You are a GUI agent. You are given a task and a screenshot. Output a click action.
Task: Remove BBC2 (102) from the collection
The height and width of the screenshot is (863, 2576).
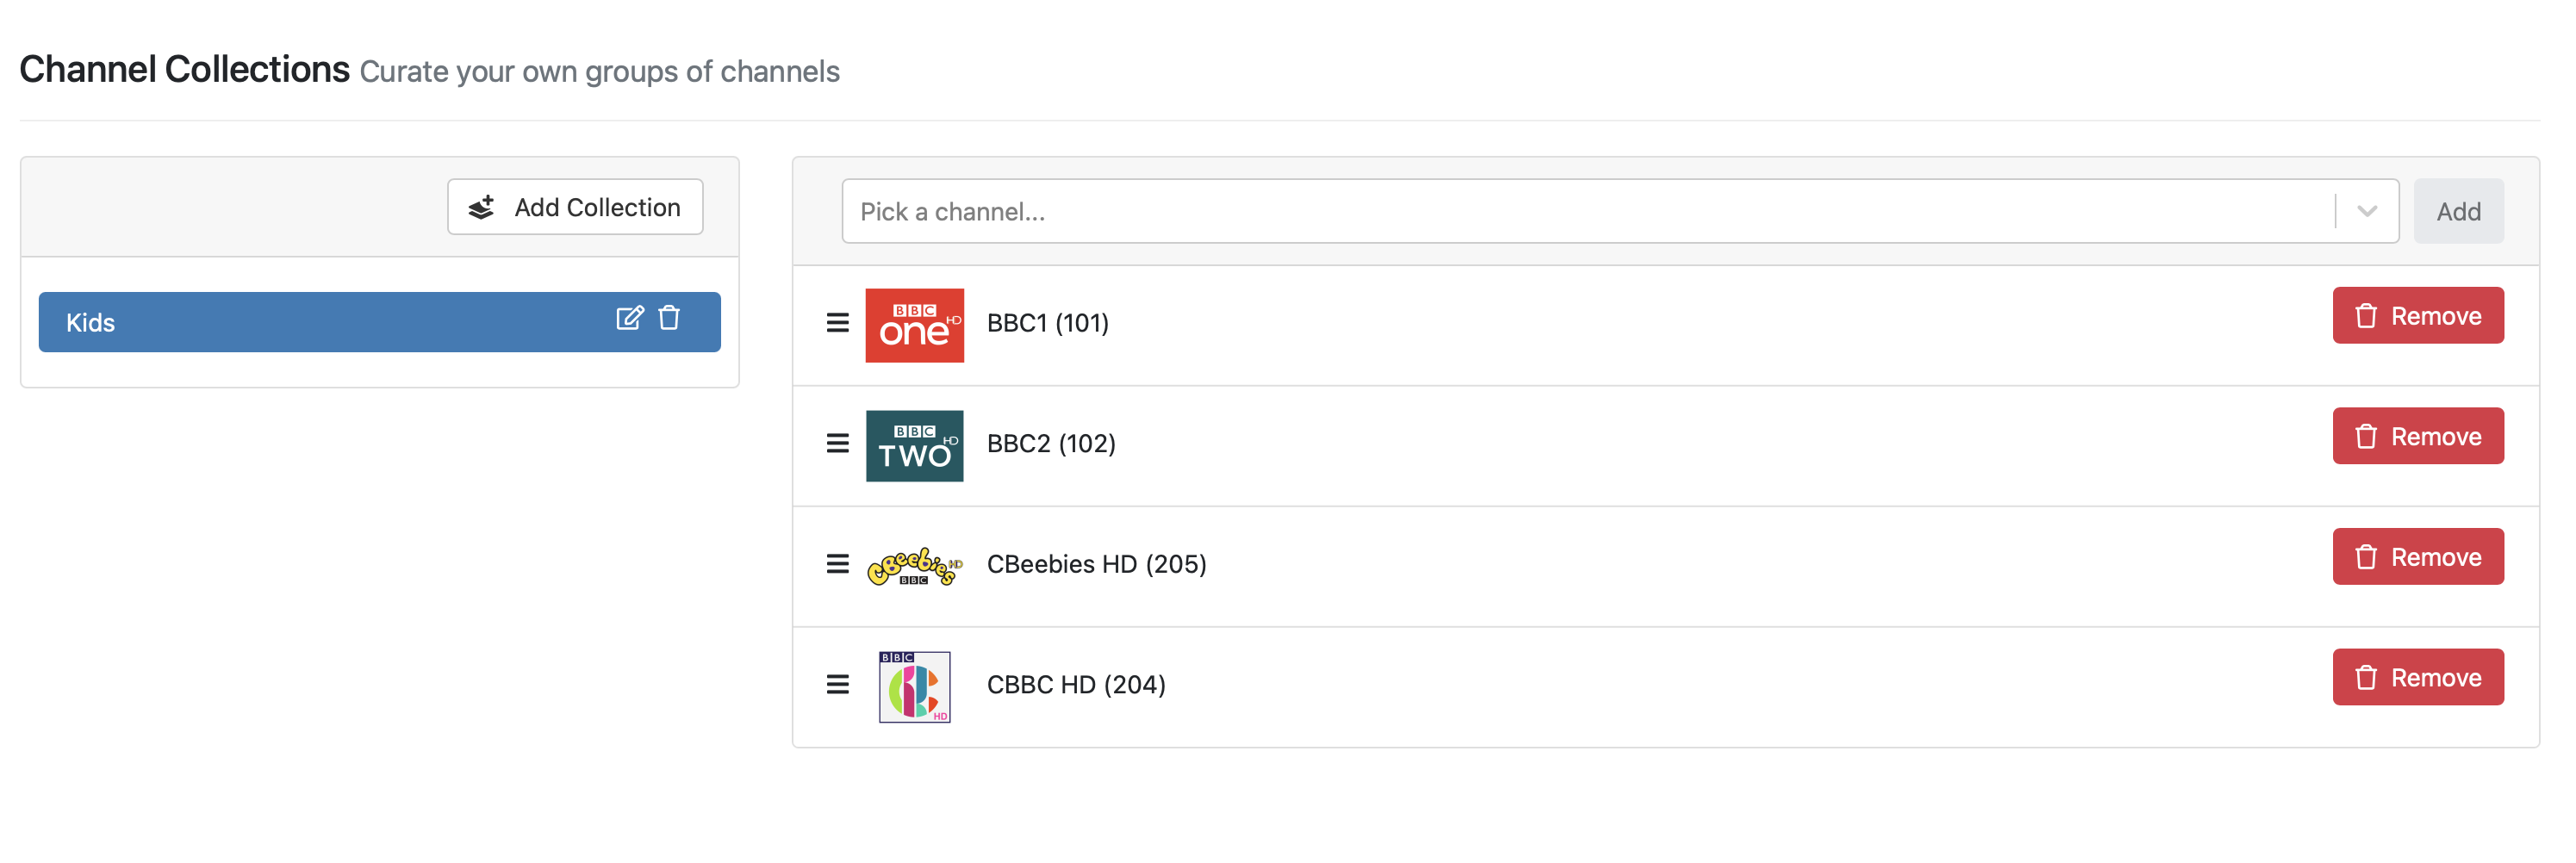point(2417,436)
